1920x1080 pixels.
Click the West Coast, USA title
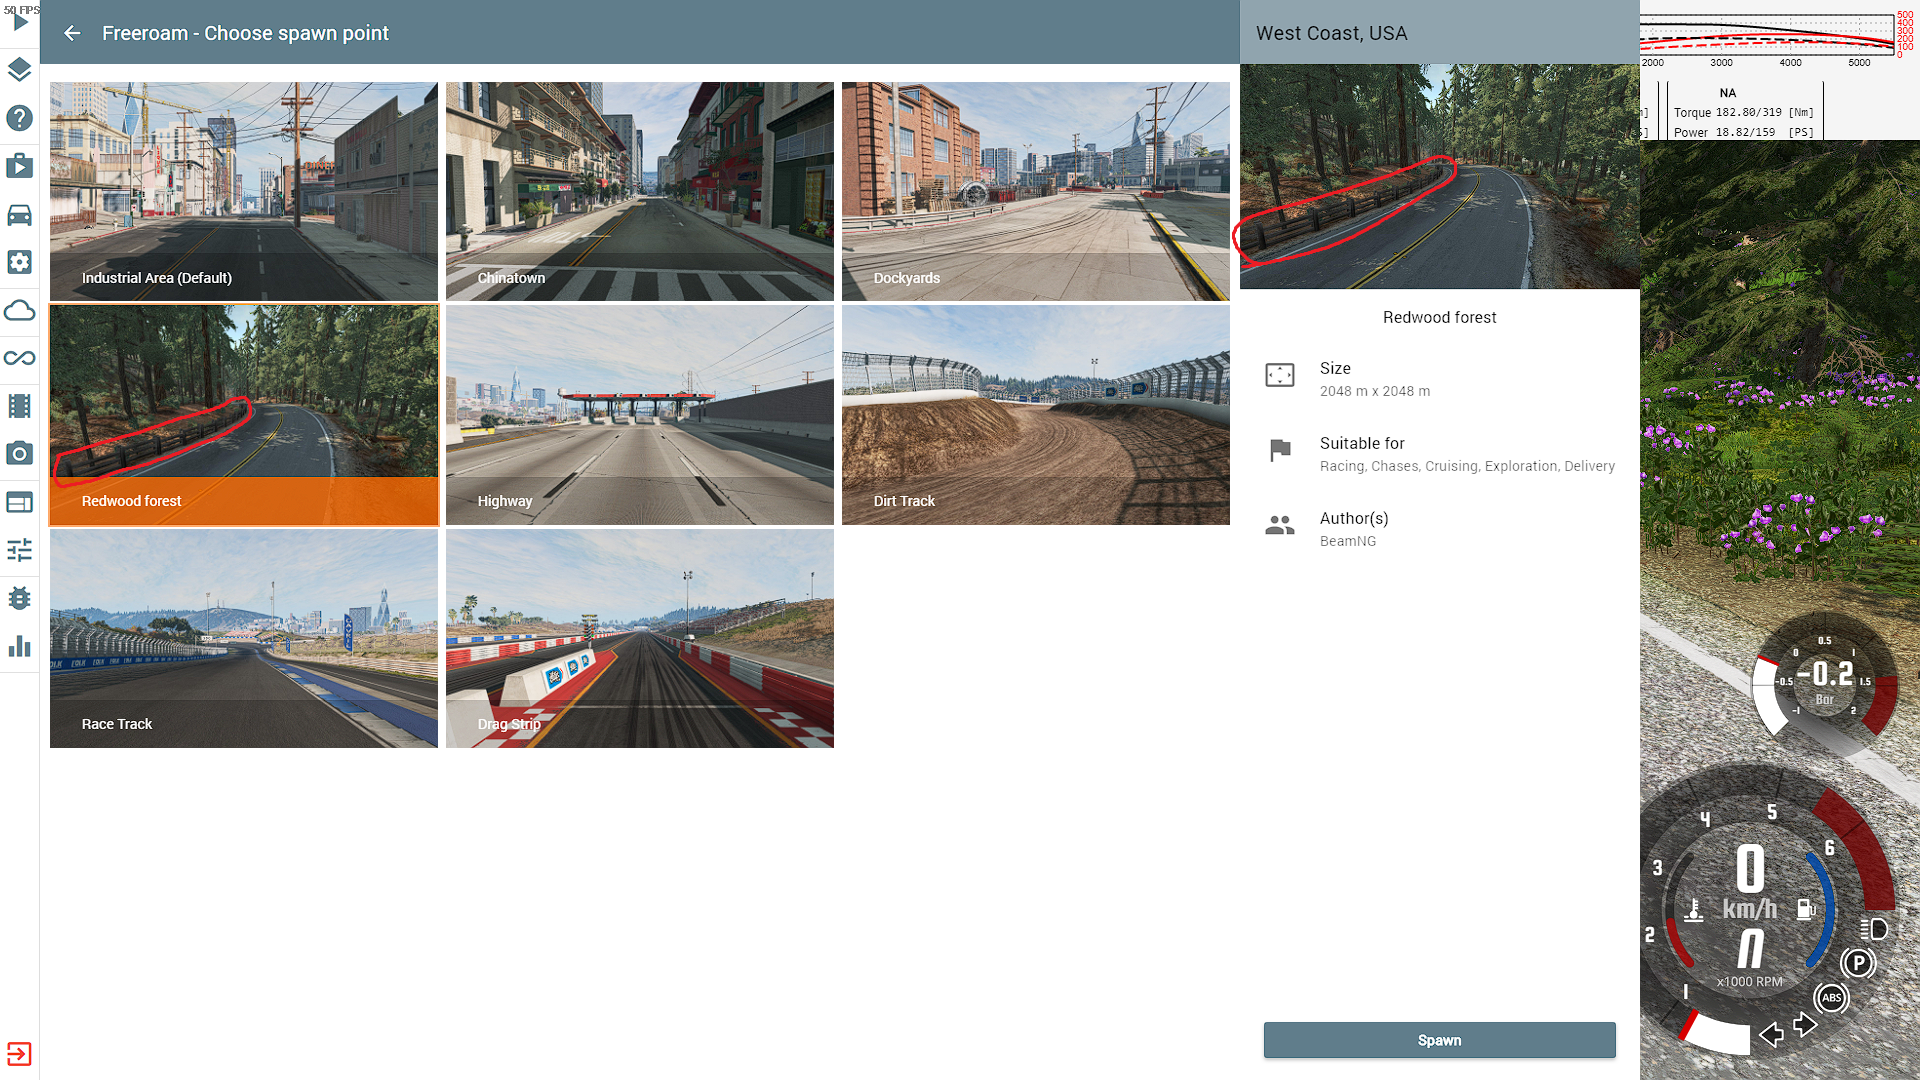click(1331, 33)
